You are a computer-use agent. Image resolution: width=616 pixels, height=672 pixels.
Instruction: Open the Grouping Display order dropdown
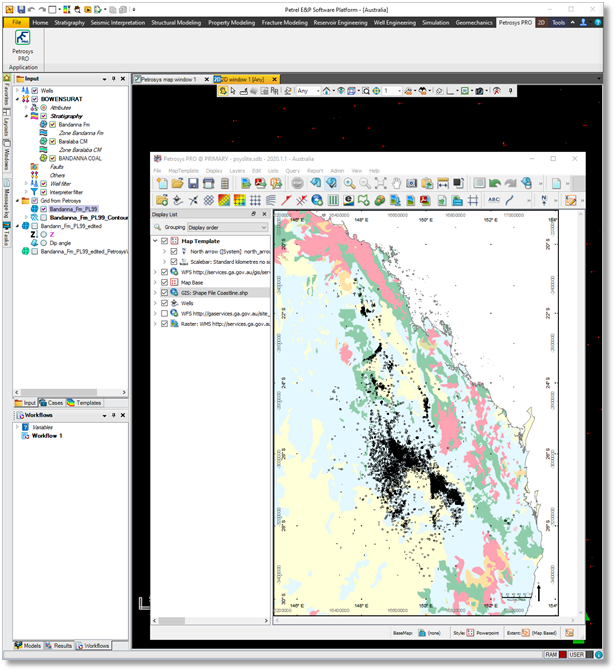[x=228, y=228]
